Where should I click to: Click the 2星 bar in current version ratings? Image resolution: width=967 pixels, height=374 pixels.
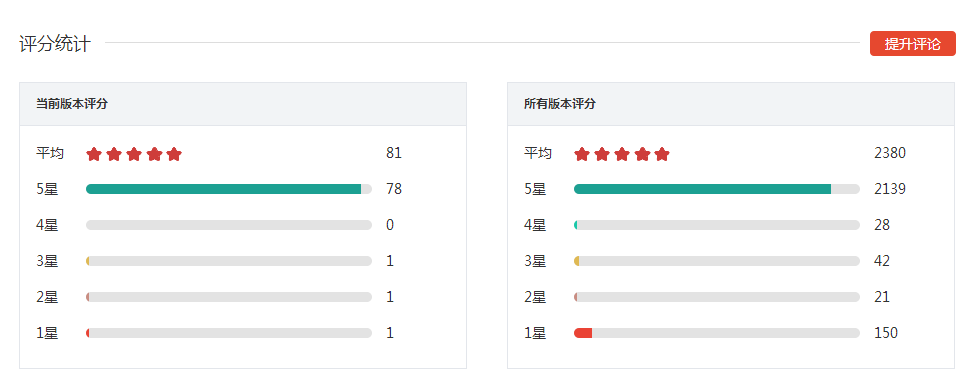229,297
